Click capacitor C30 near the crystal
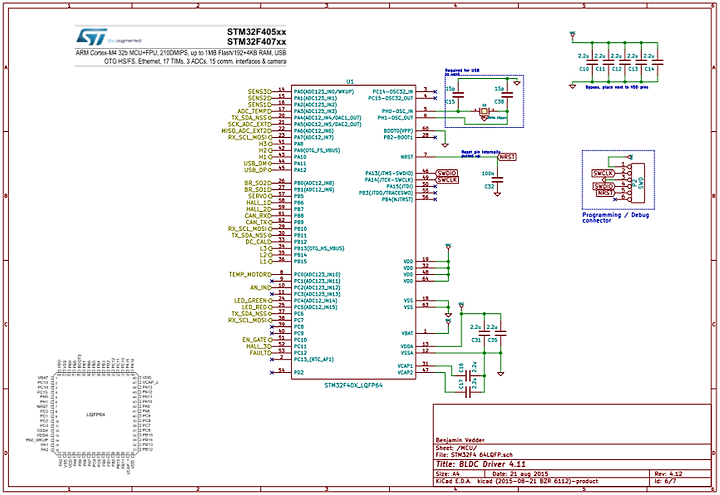 pyautogui.click(x=507, y=96)
